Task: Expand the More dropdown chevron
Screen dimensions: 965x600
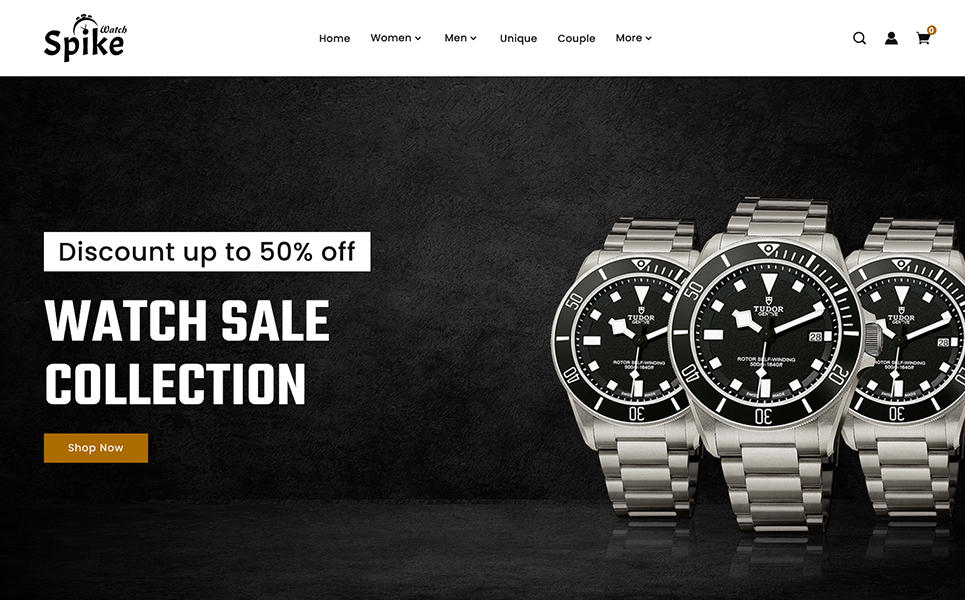Action: click(648, 38)
